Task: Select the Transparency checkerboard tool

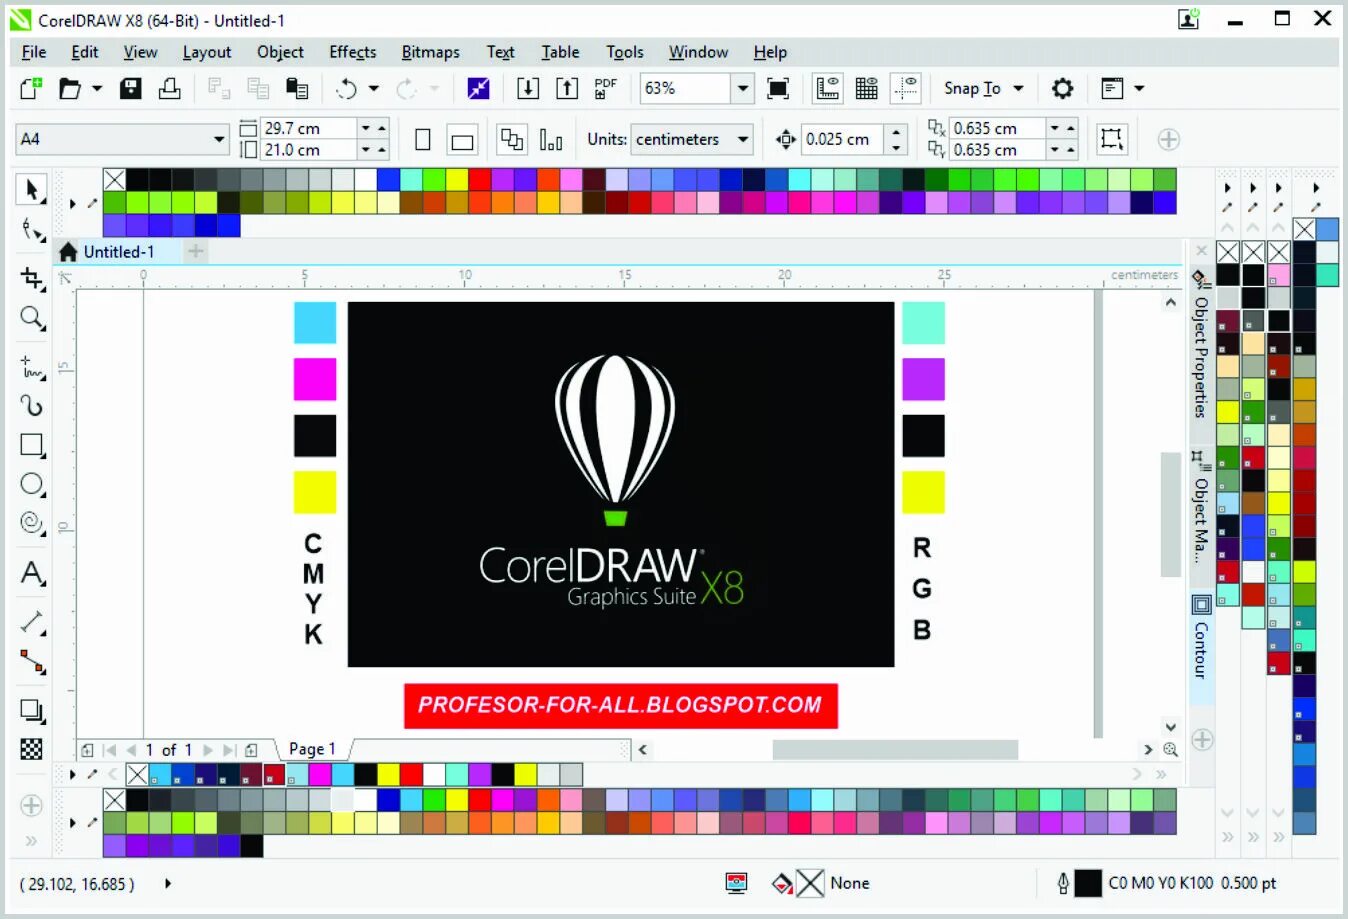Action: 32,749
